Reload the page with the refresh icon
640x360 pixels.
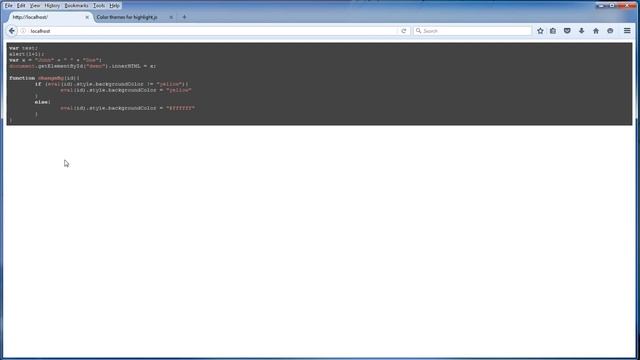(x=403, y=31)
